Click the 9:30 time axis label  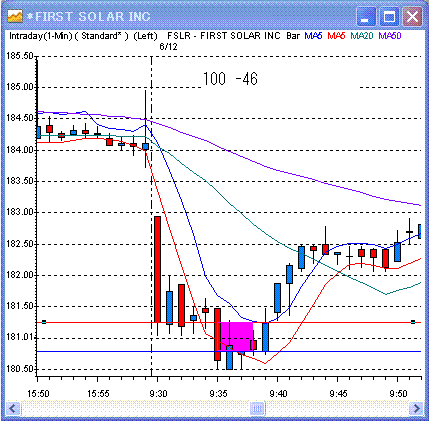158,394
